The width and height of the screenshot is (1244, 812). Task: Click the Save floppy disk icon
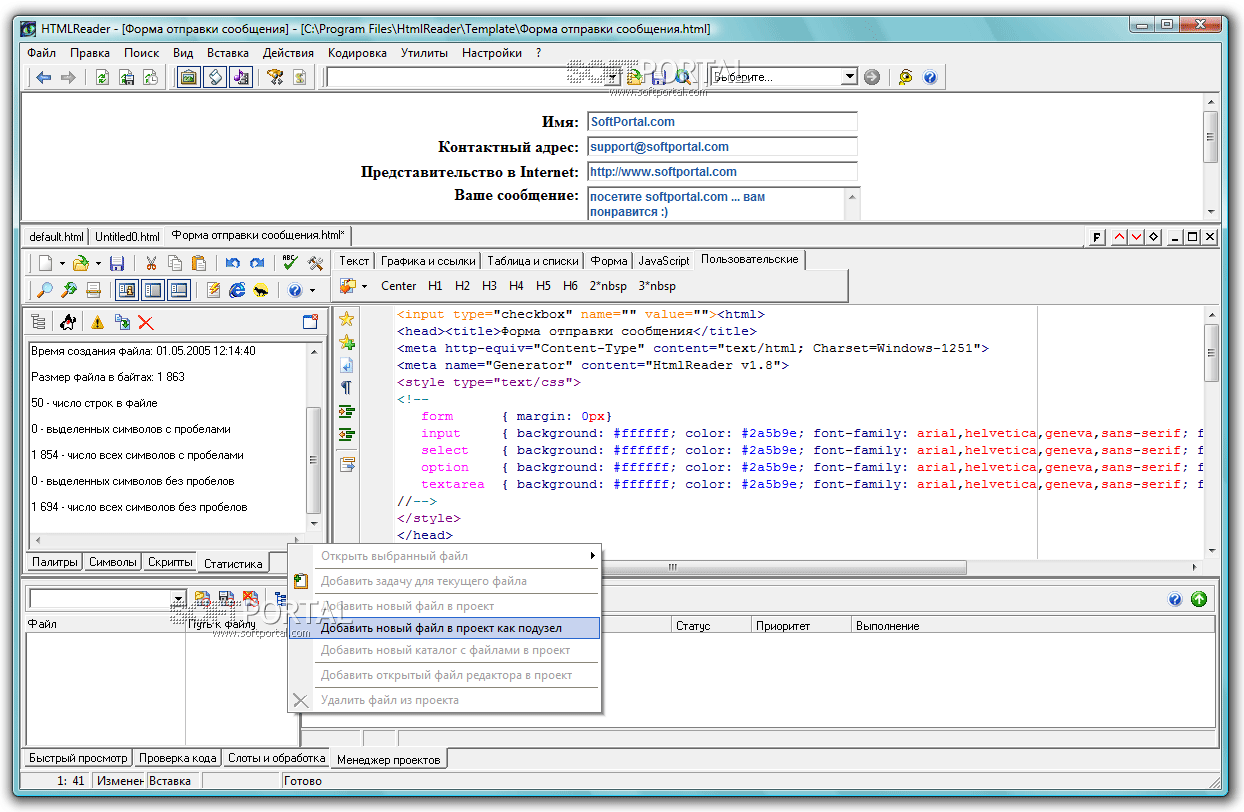tap(117, 263)
